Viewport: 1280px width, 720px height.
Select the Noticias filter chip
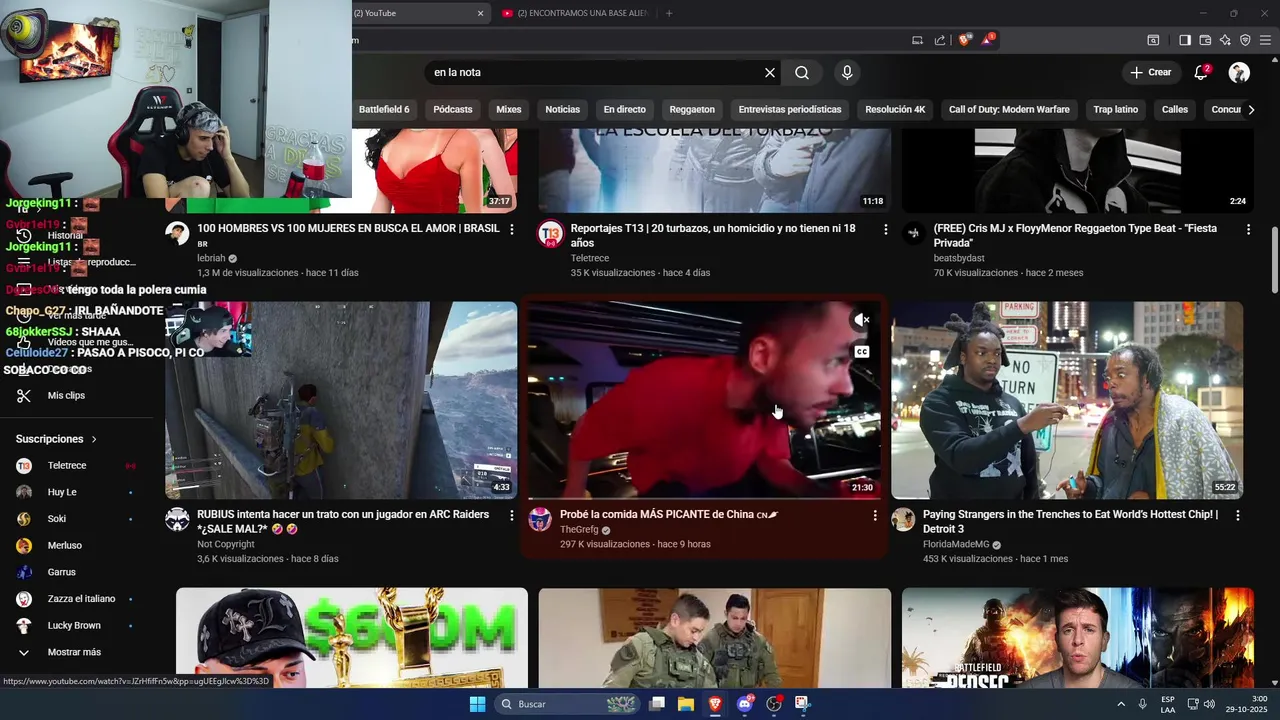(562, 110)
